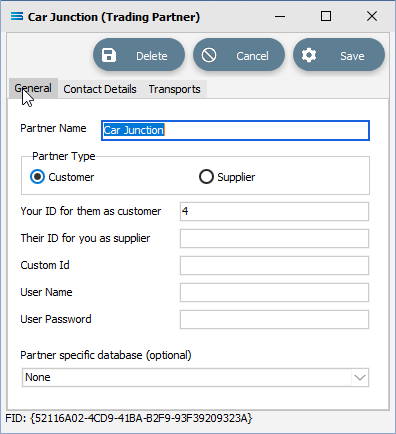The height and width of the screenshot is (434, 396).
Task: Click the User Password input field
Action: coord(274,319)
